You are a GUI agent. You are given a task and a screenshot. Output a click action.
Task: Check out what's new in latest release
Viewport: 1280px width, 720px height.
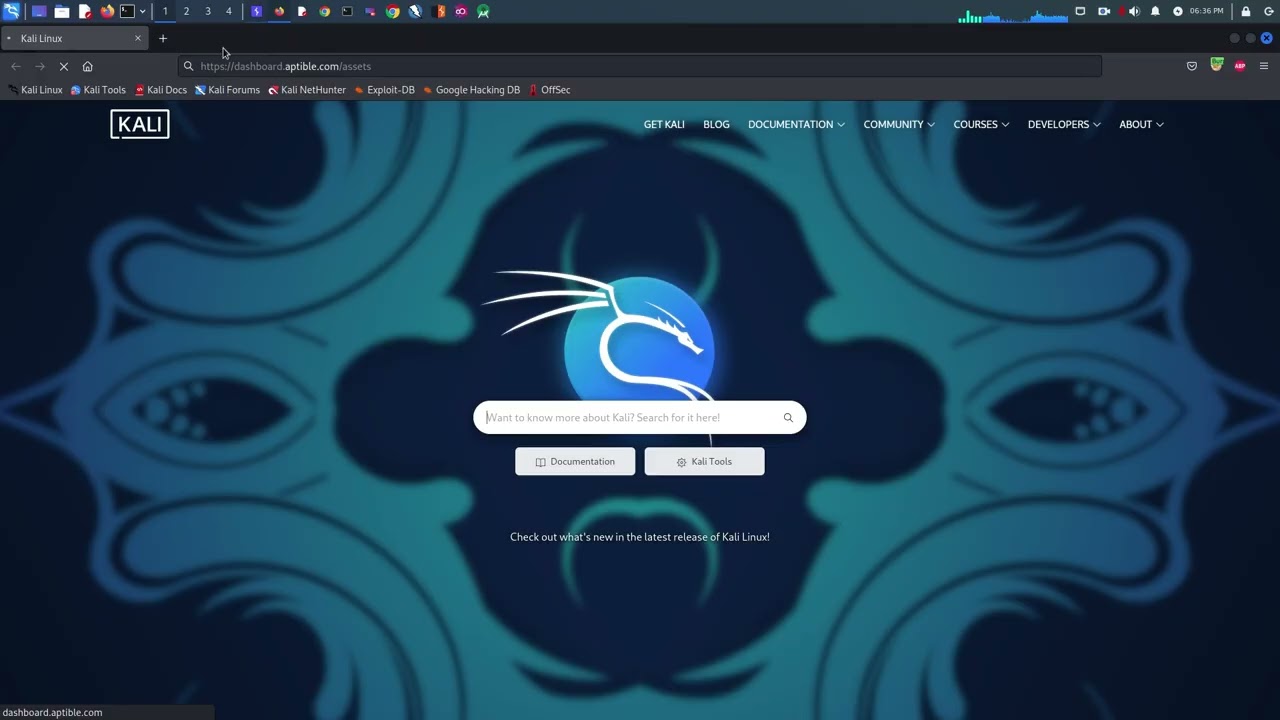640,537
